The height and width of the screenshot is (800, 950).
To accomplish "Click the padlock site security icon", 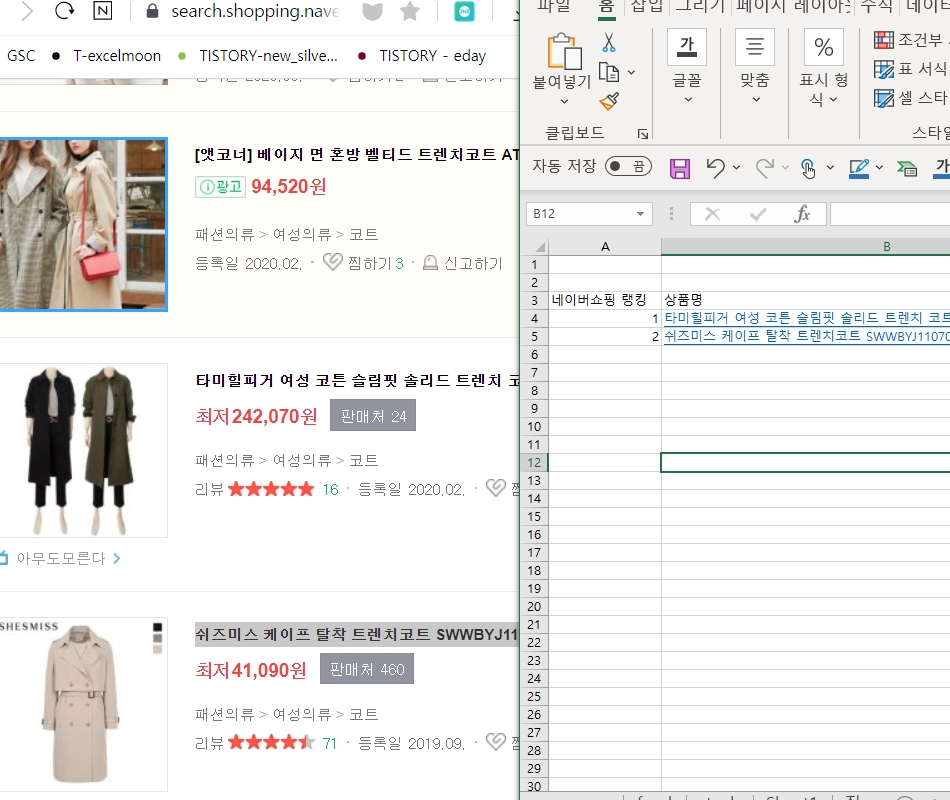I will pos(152,11).
